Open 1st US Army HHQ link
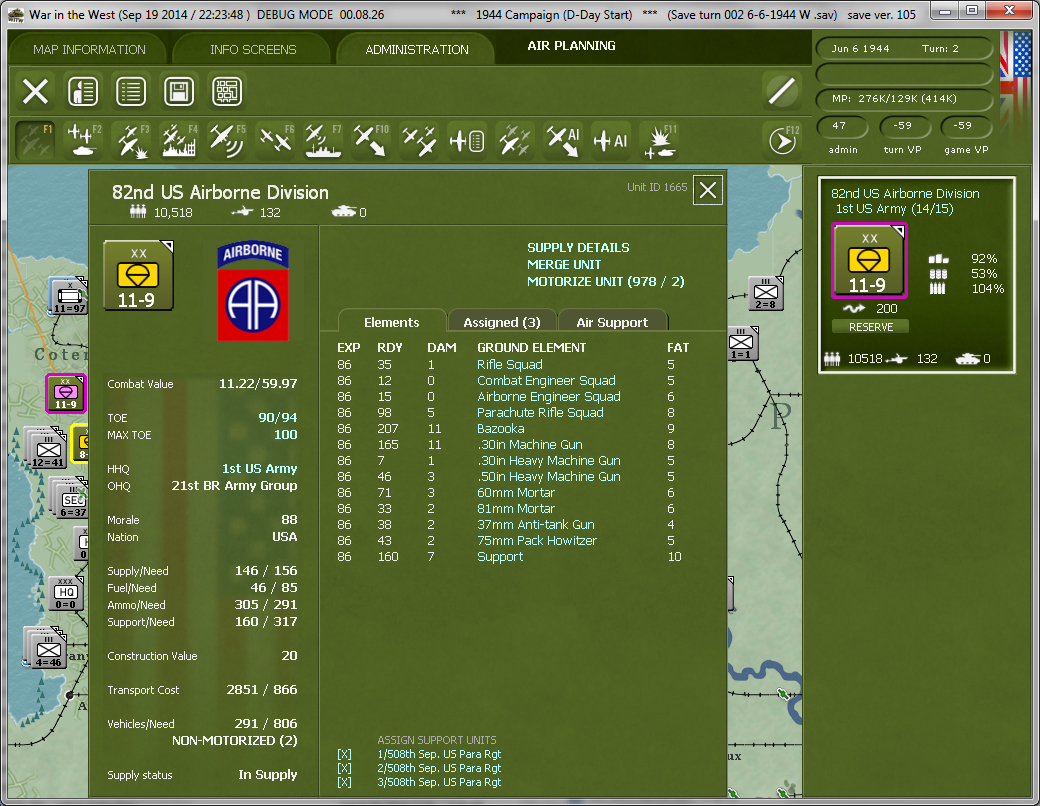The width and height of the screenshot is (1040, 806). 259,468
